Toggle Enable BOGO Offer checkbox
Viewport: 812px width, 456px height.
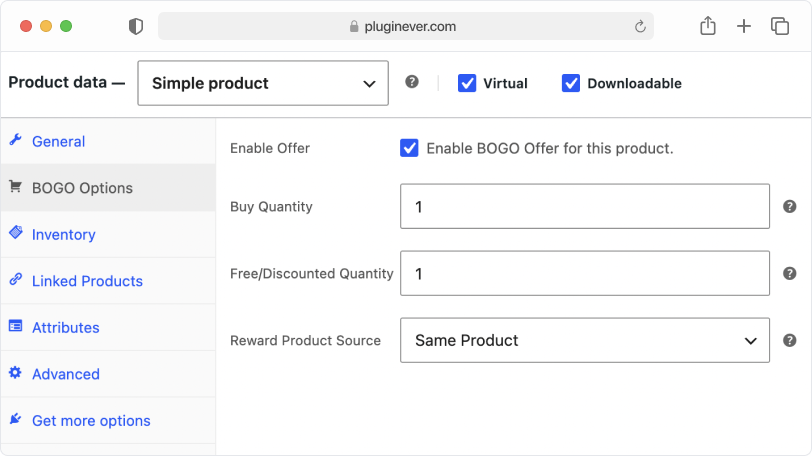point(409,148)
